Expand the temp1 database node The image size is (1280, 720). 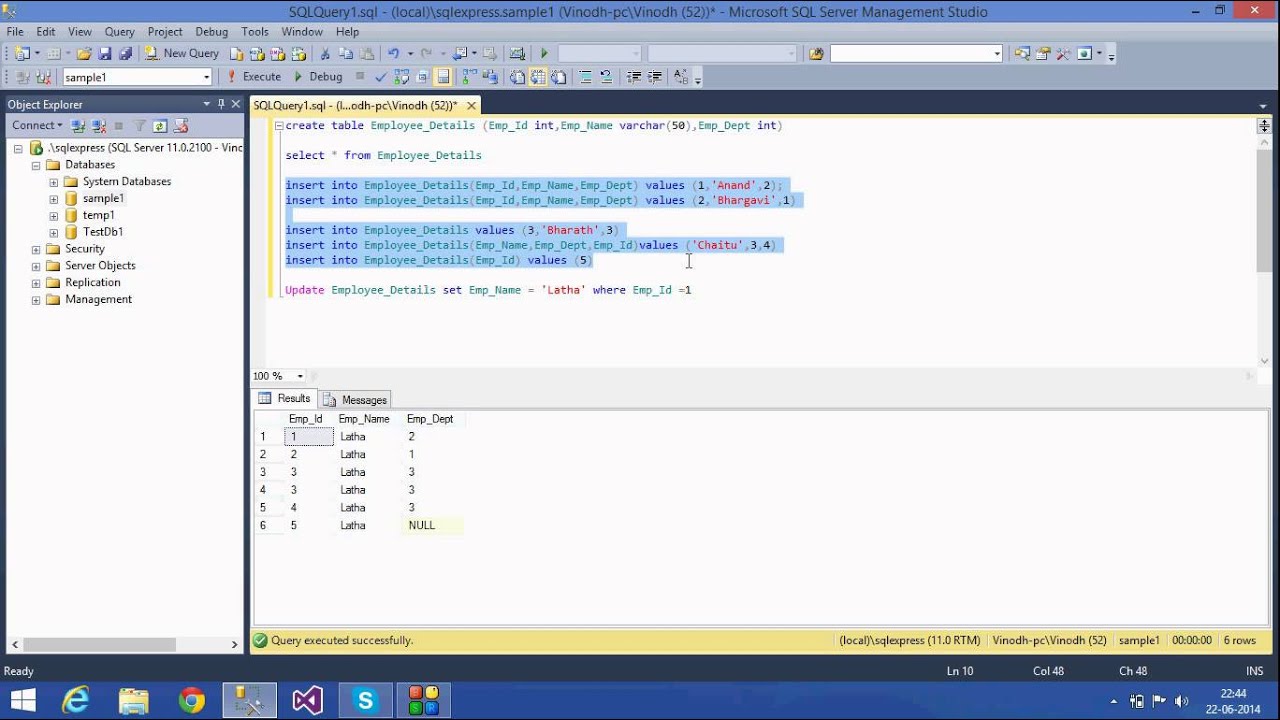(x=54, y=215)
